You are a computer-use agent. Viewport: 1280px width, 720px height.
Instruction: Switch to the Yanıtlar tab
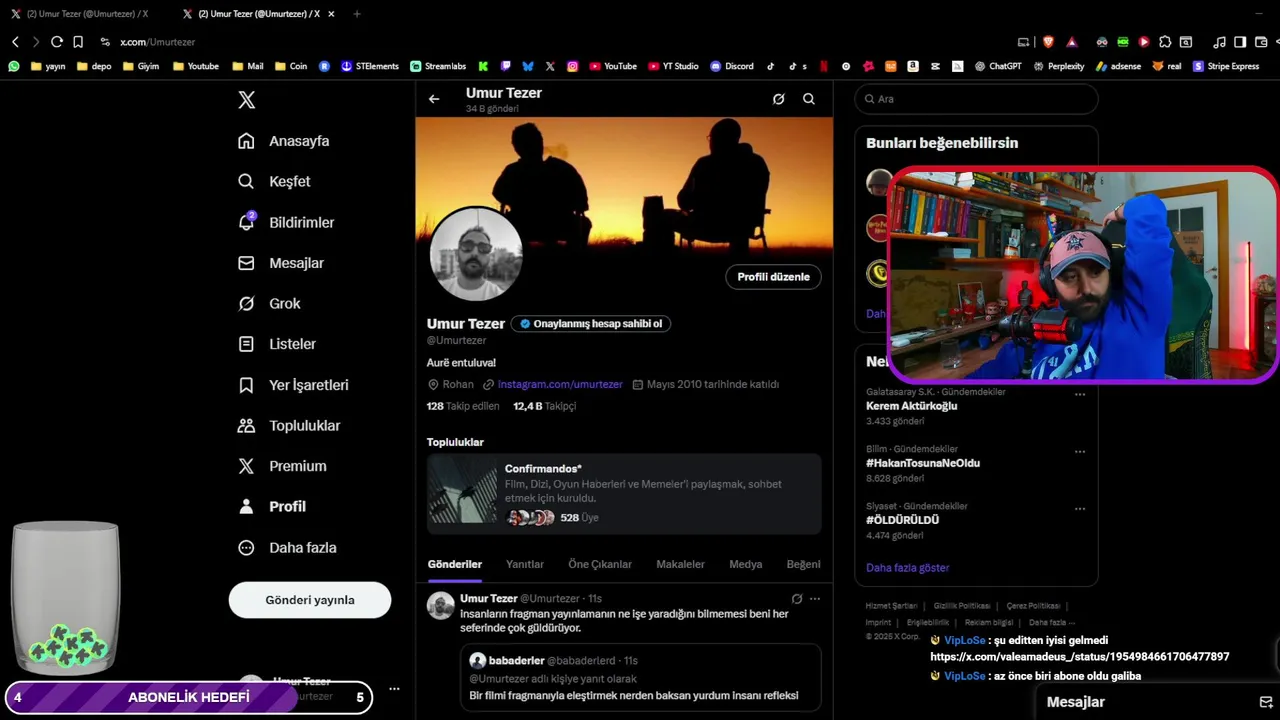(x=525, y=564)
